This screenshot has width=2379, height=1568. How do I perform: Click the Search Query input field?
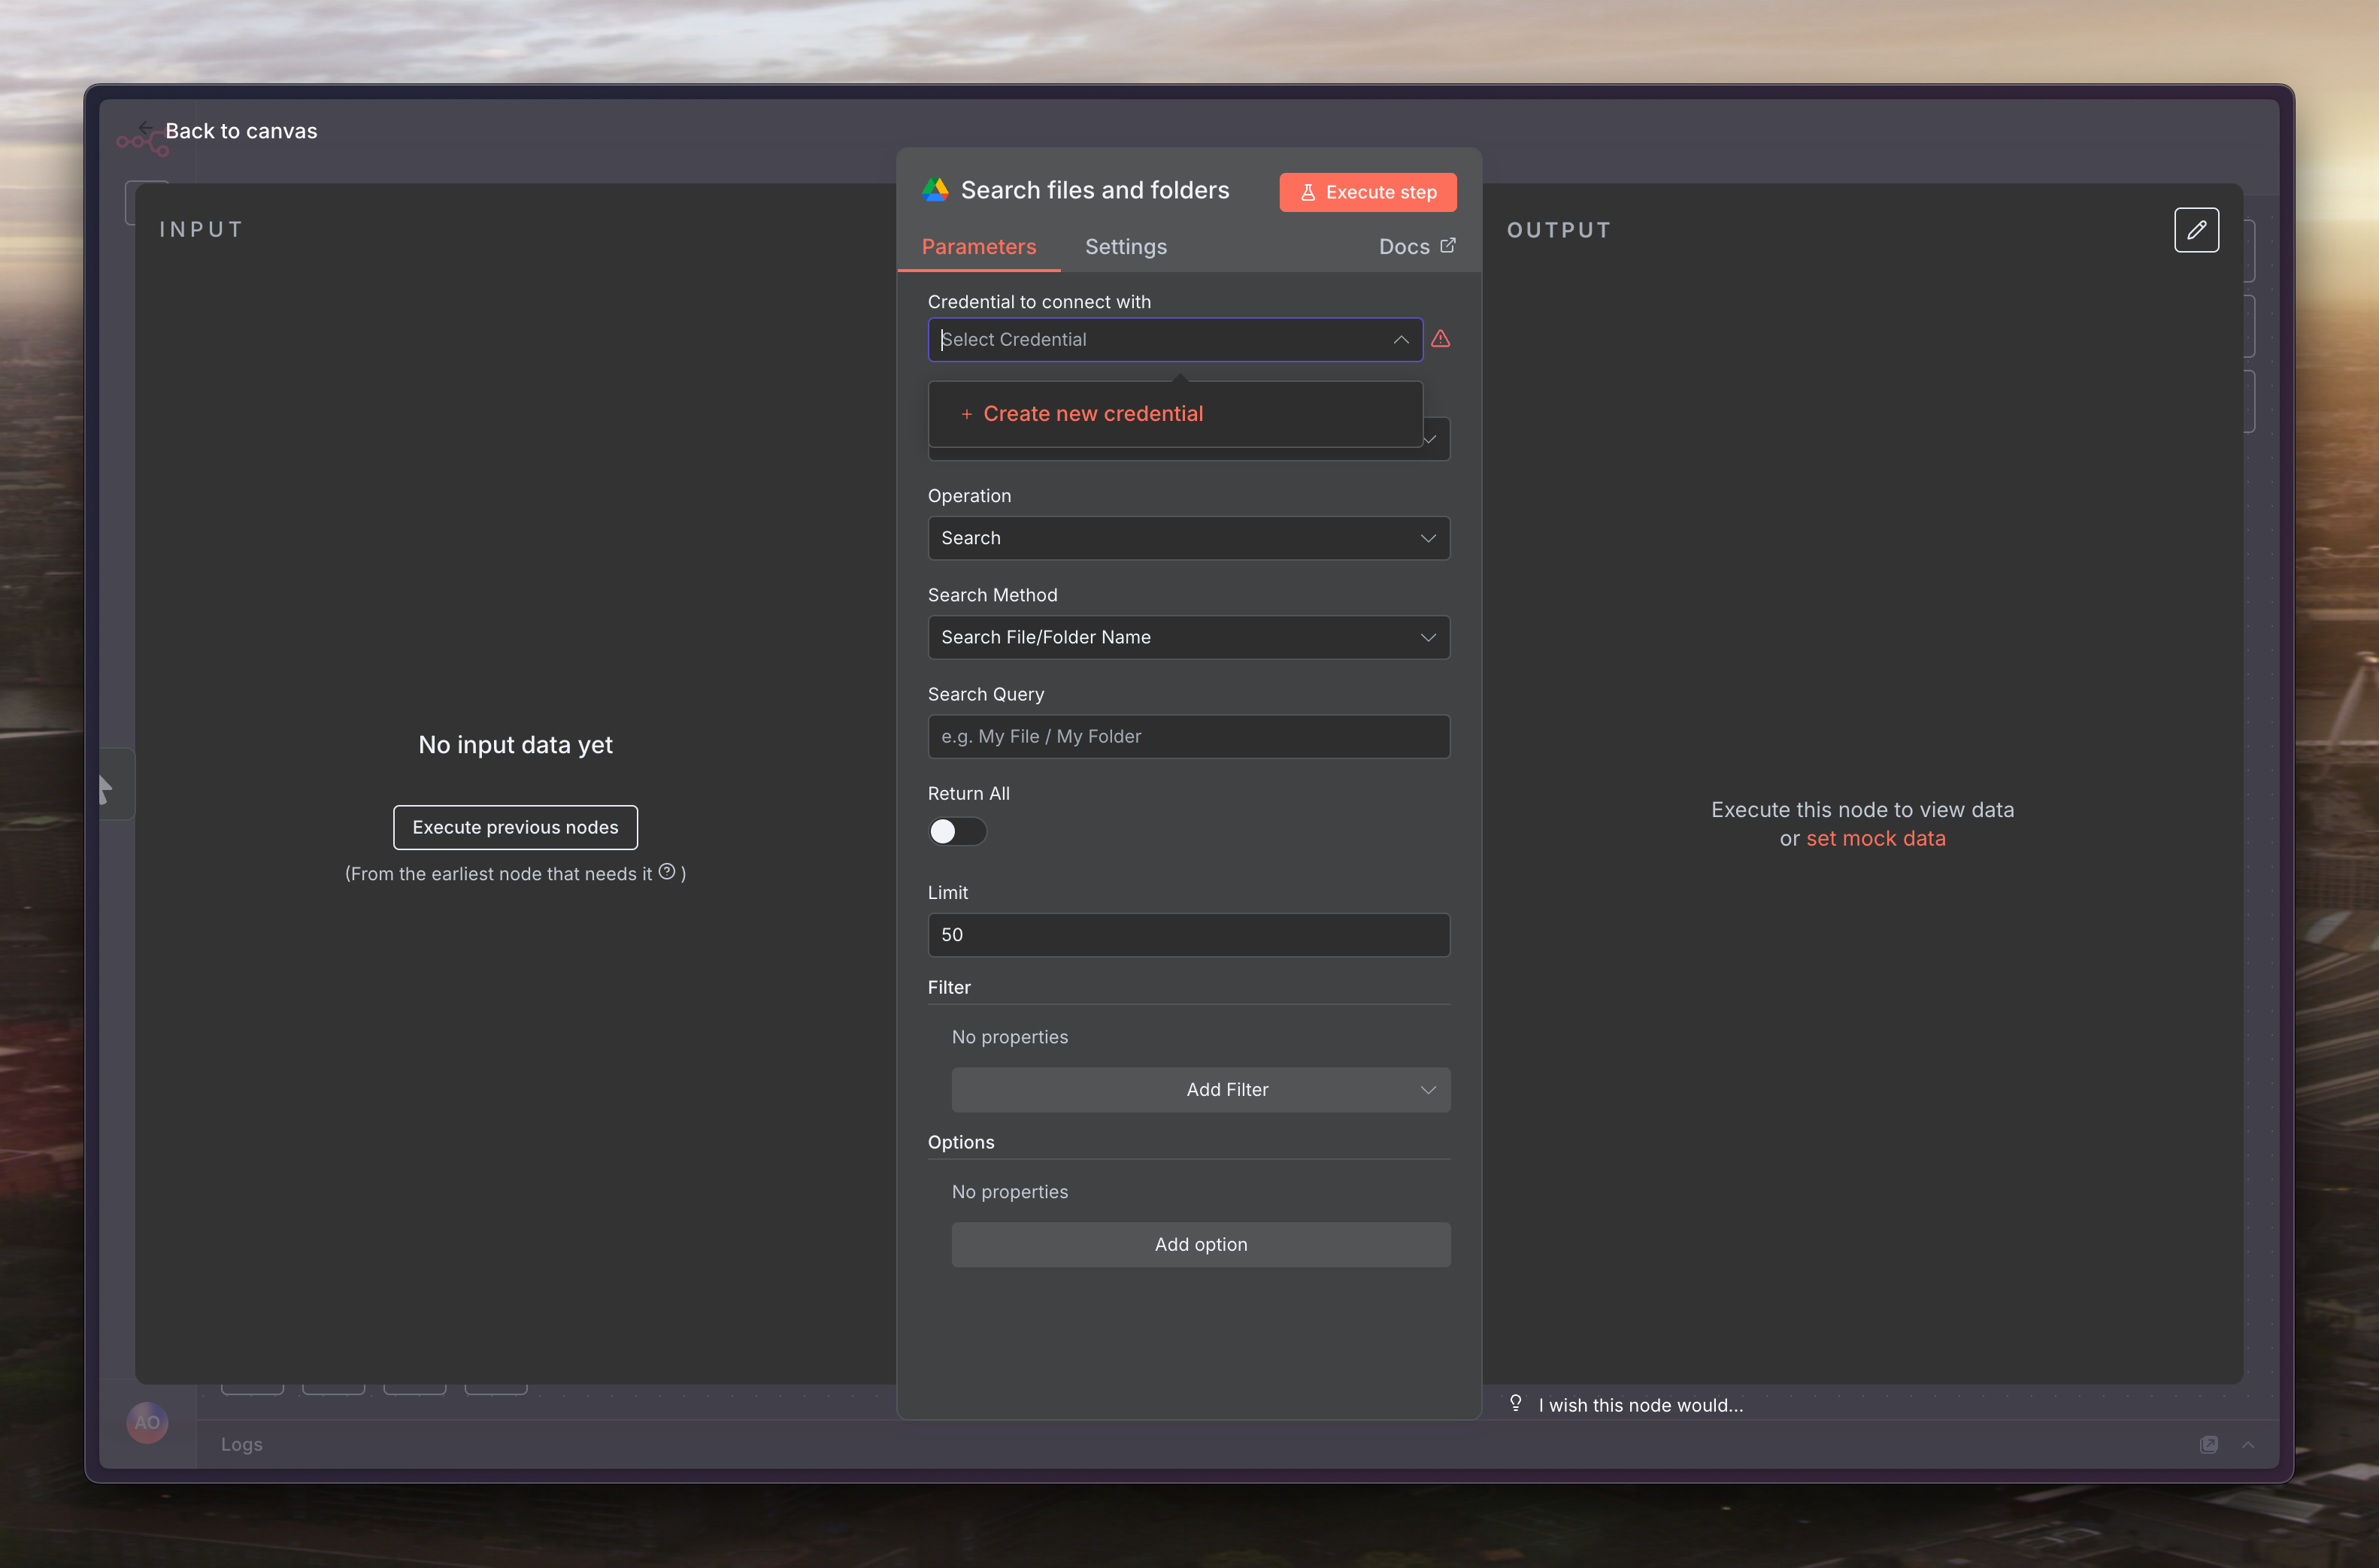pos(1188,736)
